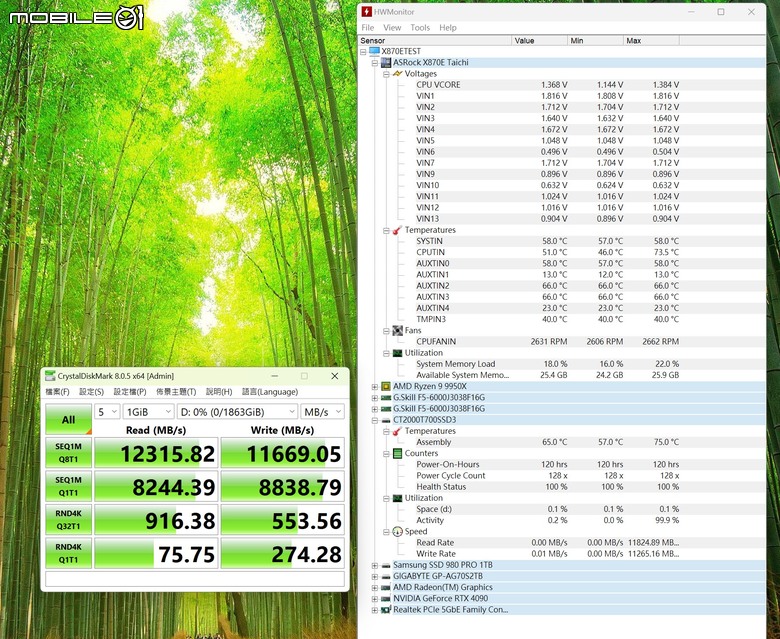Viewport: 780px width, 639px height.
Task: Click the 11669.05 SEQ1M Q8T1 write result
Action: click(283, 453)
